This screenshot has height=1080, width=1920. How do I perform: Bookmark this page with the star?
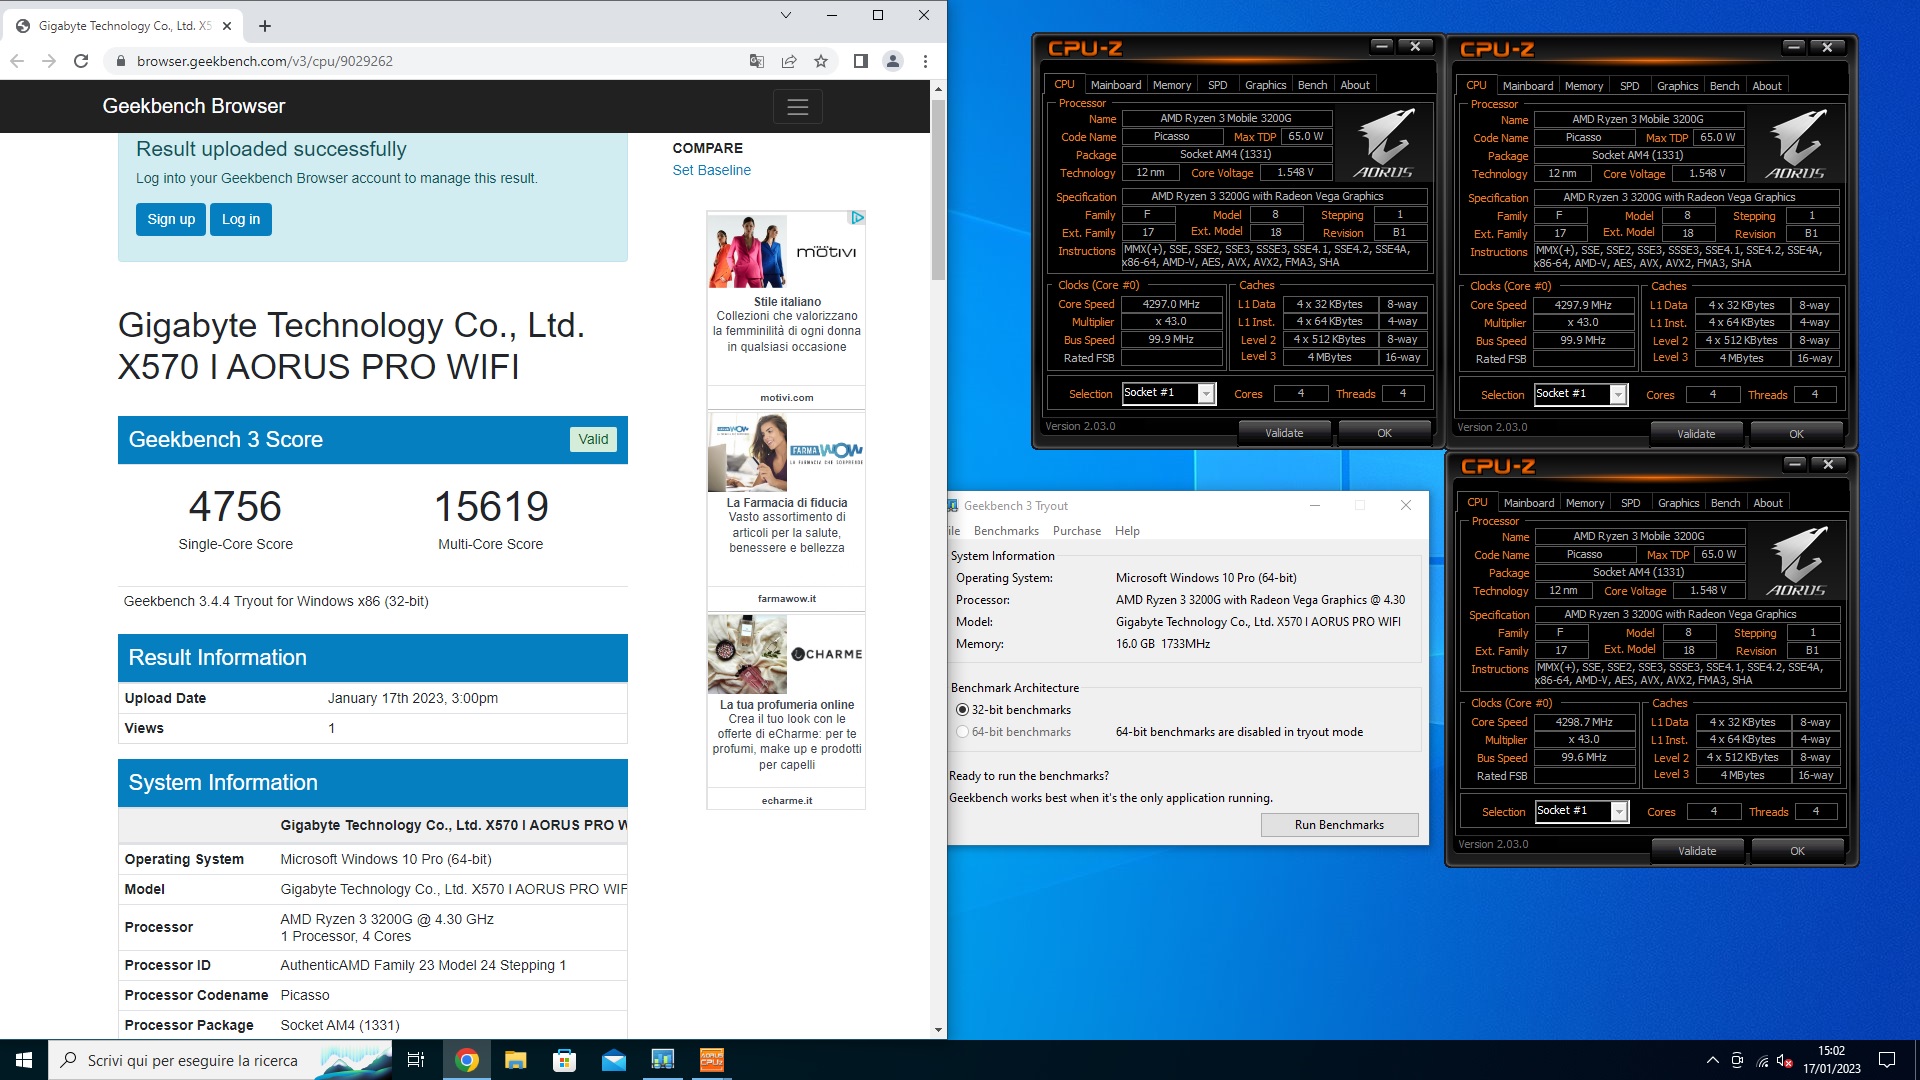click(821, 61)
